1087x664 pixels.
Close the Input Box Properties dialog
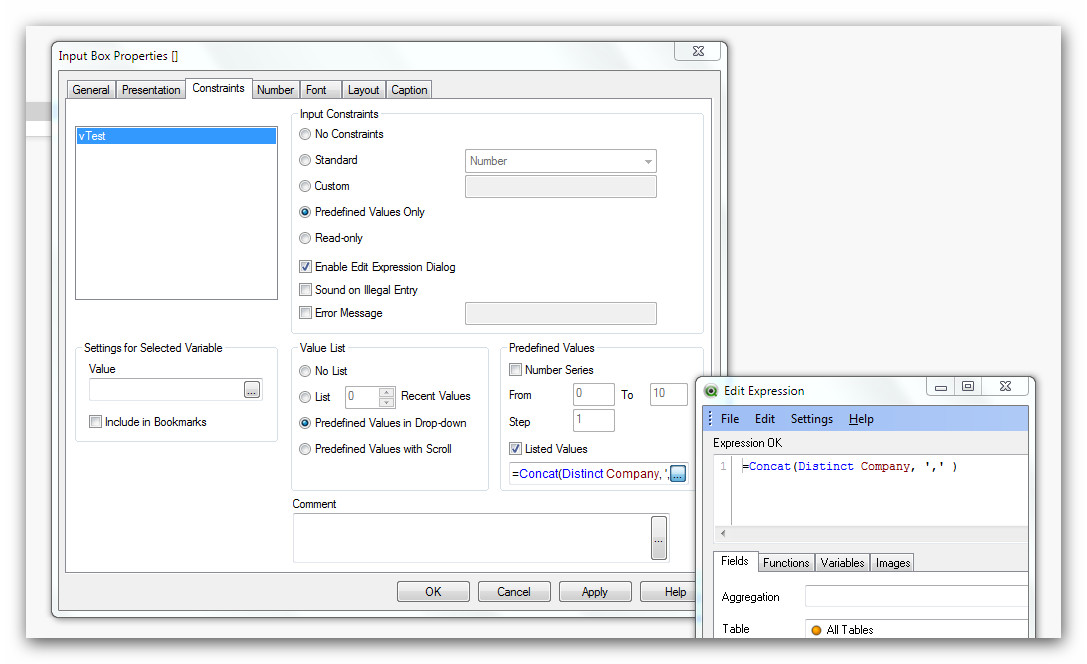coord(698,51)
